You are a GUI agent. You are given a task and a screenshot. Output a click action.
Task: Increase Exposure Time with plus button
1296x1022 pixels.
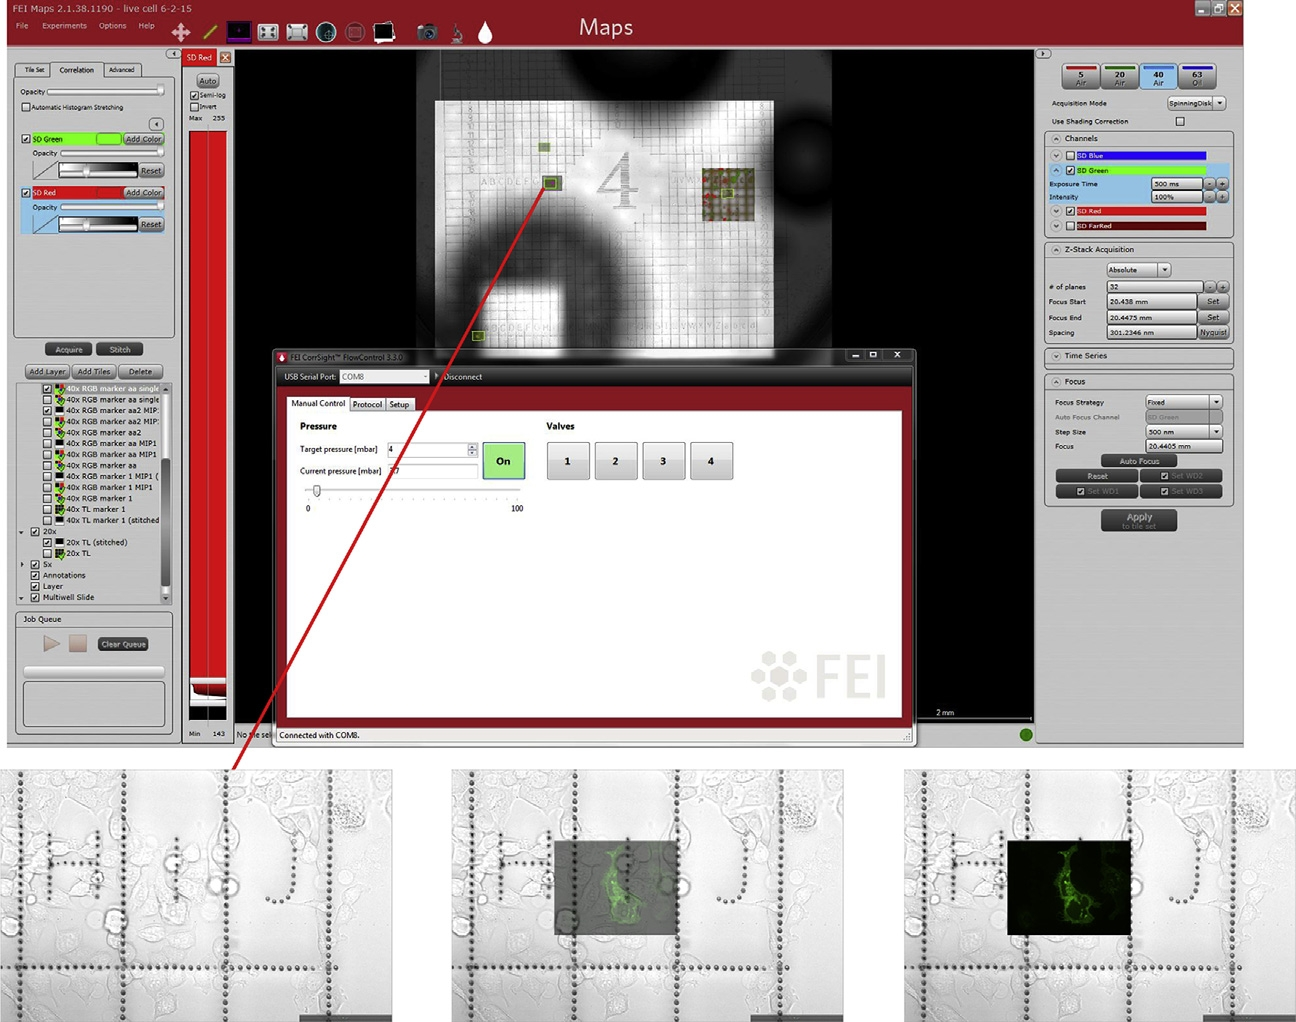[x=1222, y=184]
